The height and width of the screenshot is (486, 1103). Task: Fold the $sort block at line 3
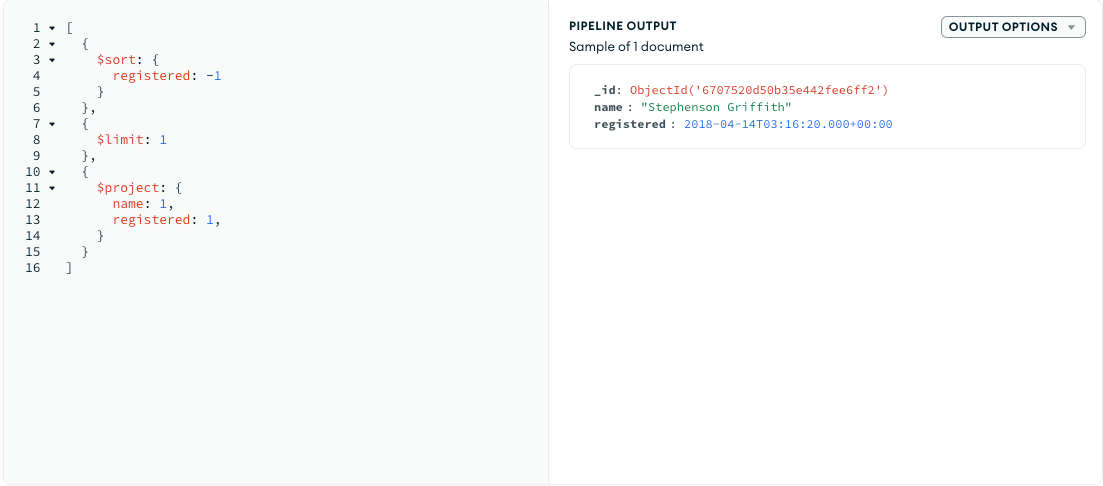52,60
